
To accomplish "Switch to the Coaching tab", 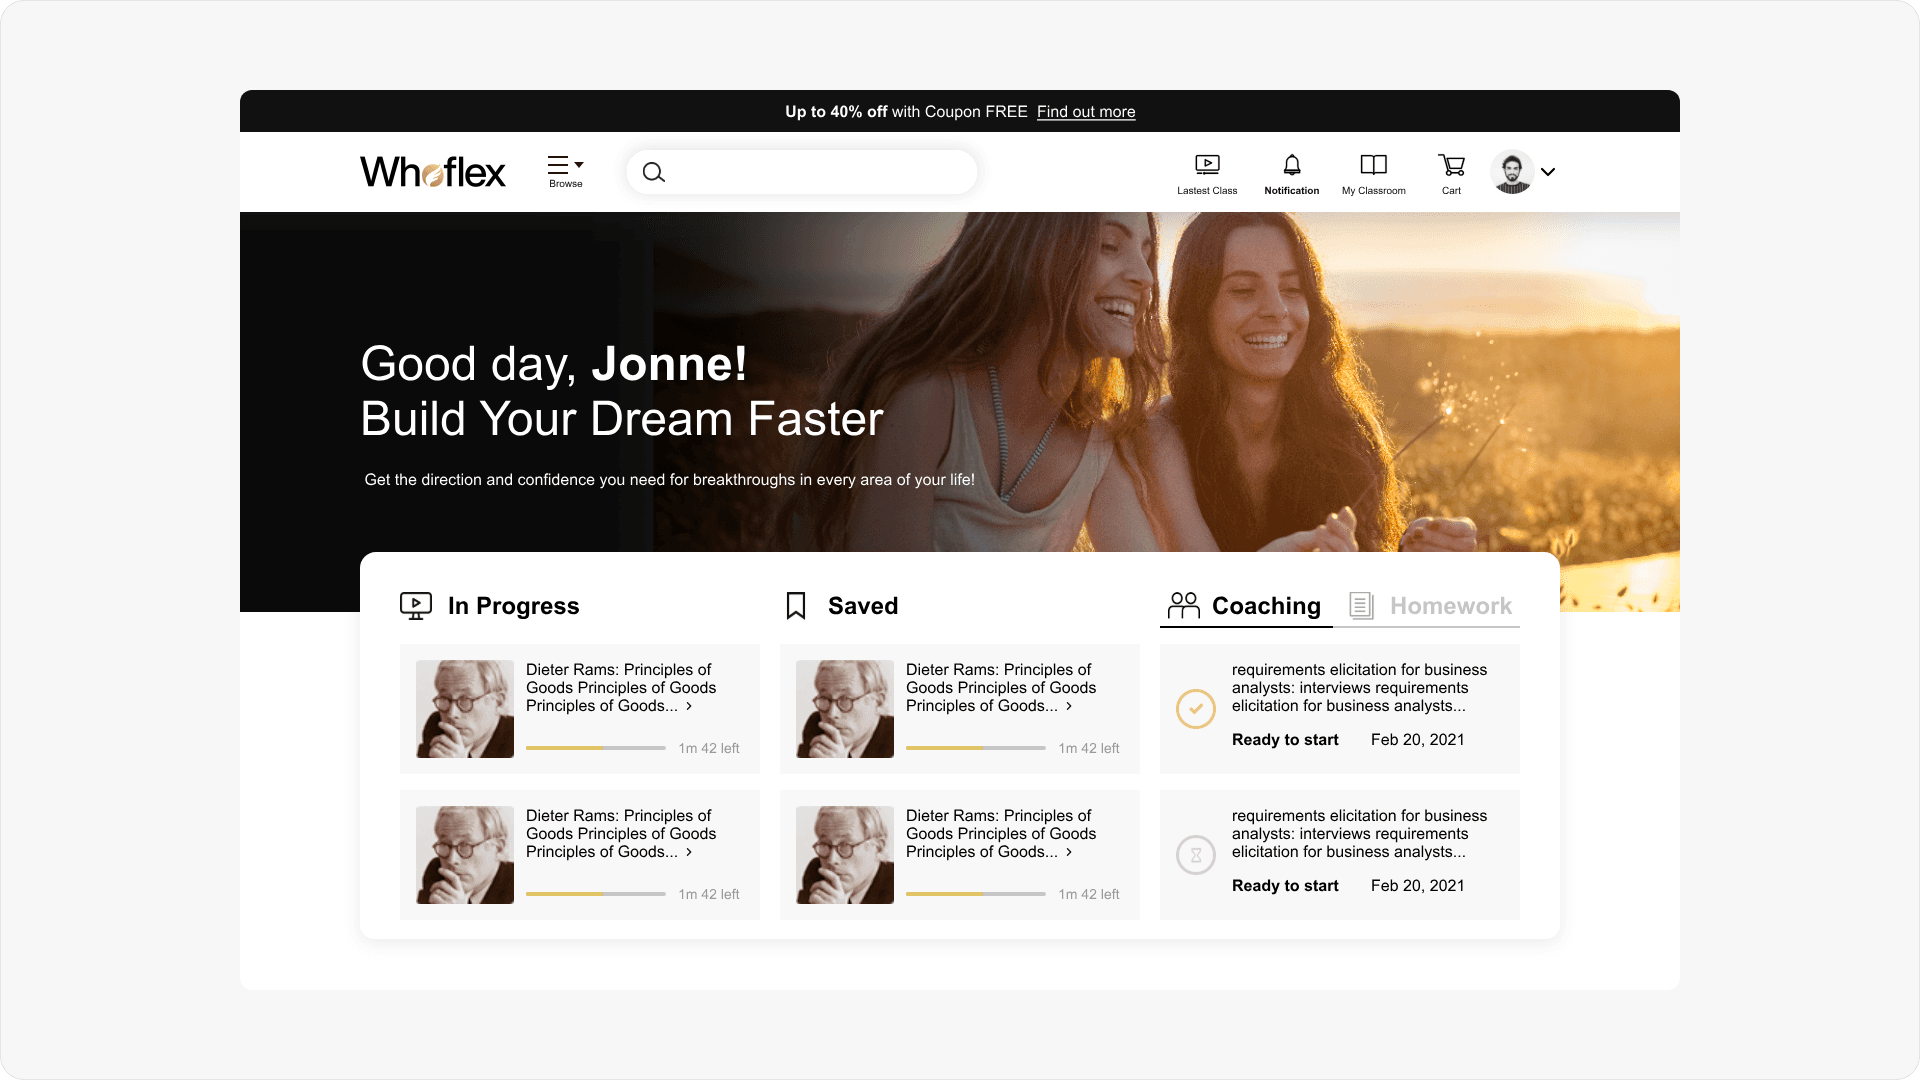I will pos(1246,606).
